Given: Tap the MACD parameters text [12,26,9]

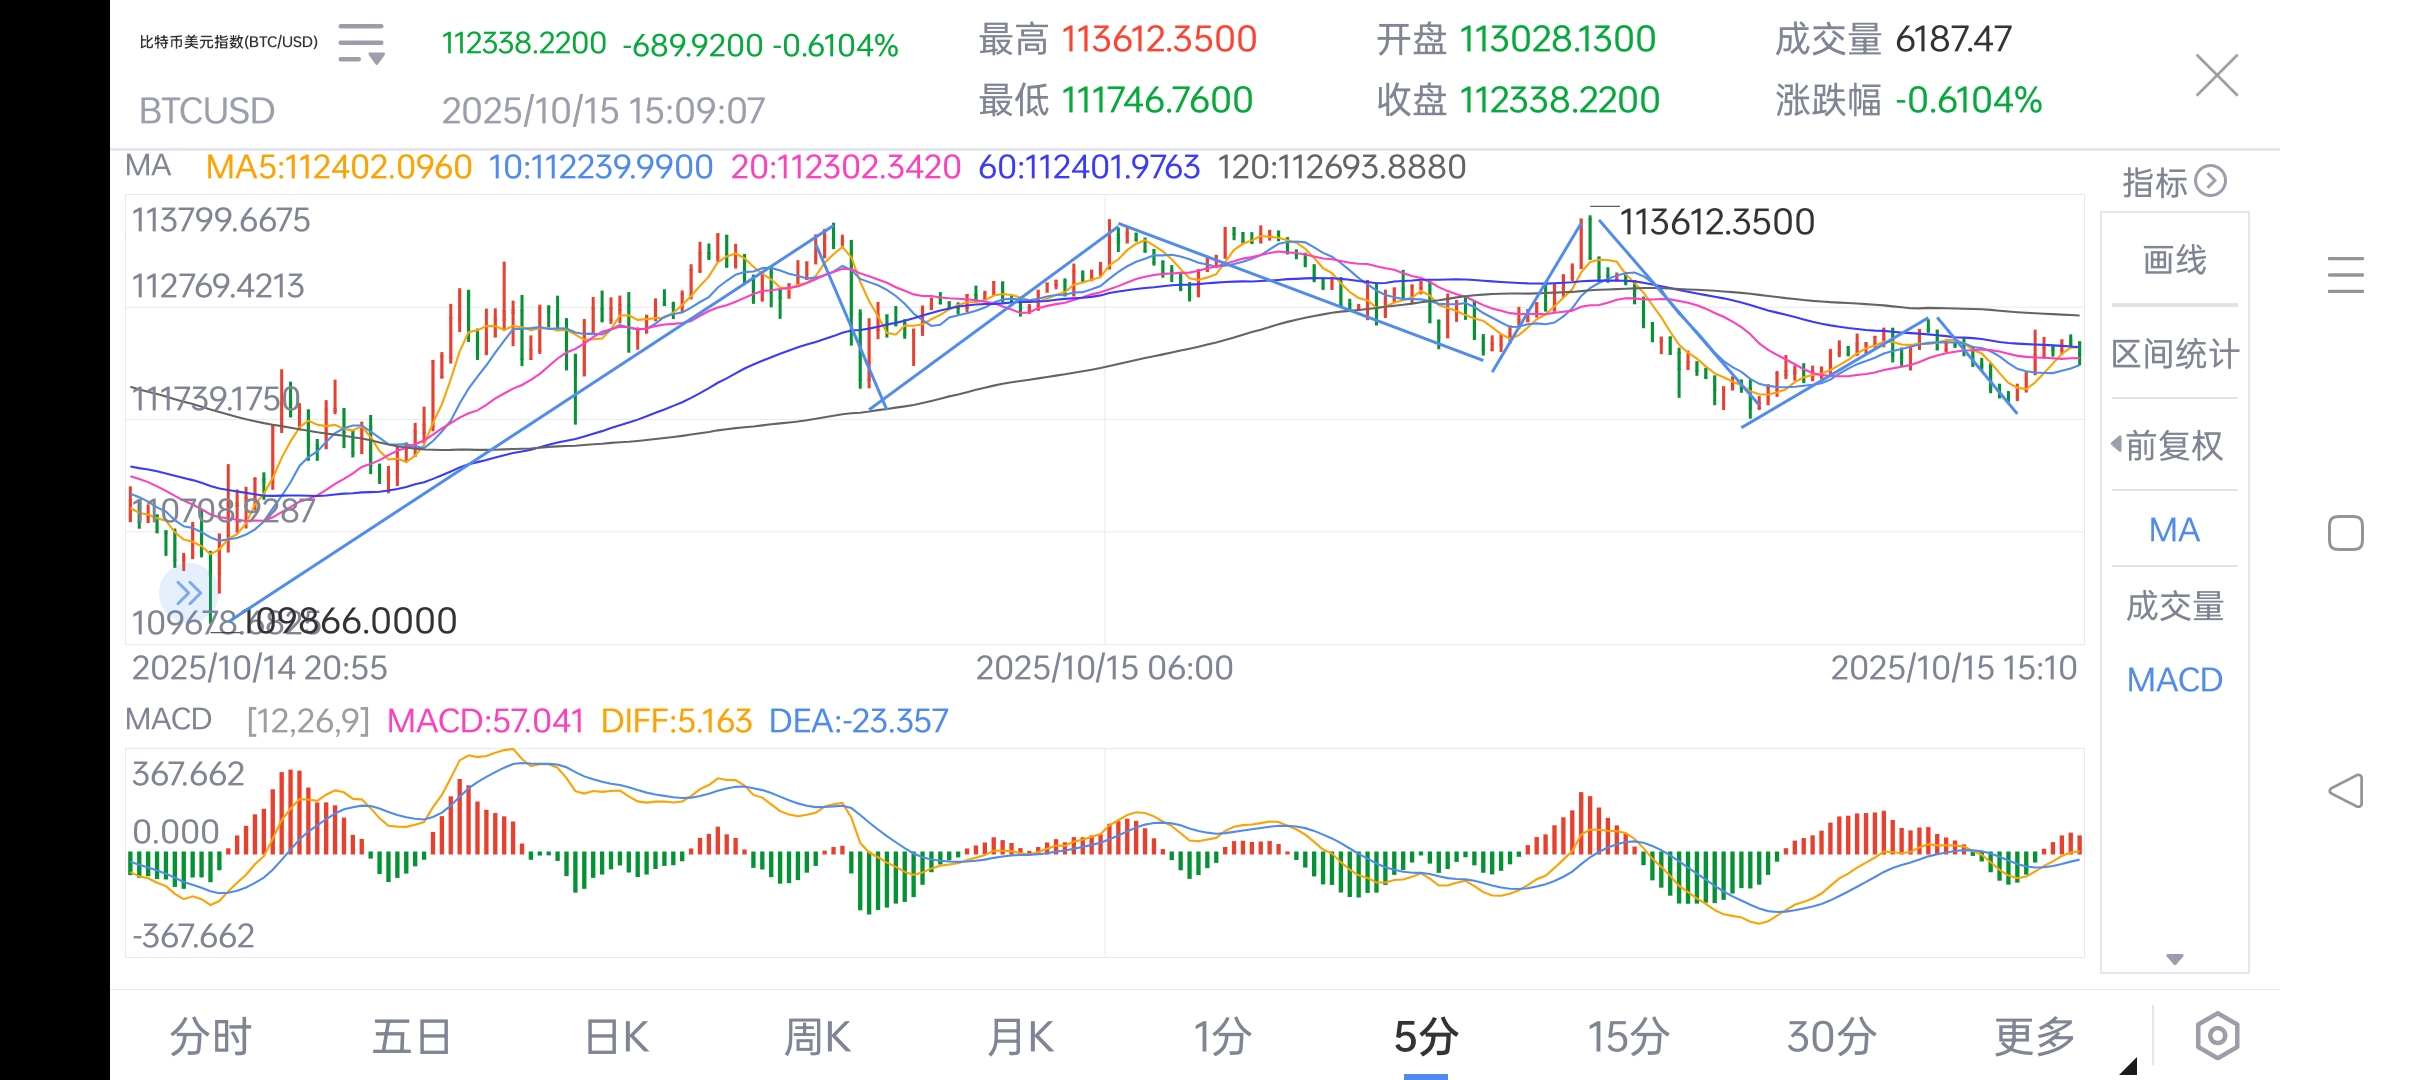Looking at the screenshot, I should (x=308, y=720).
